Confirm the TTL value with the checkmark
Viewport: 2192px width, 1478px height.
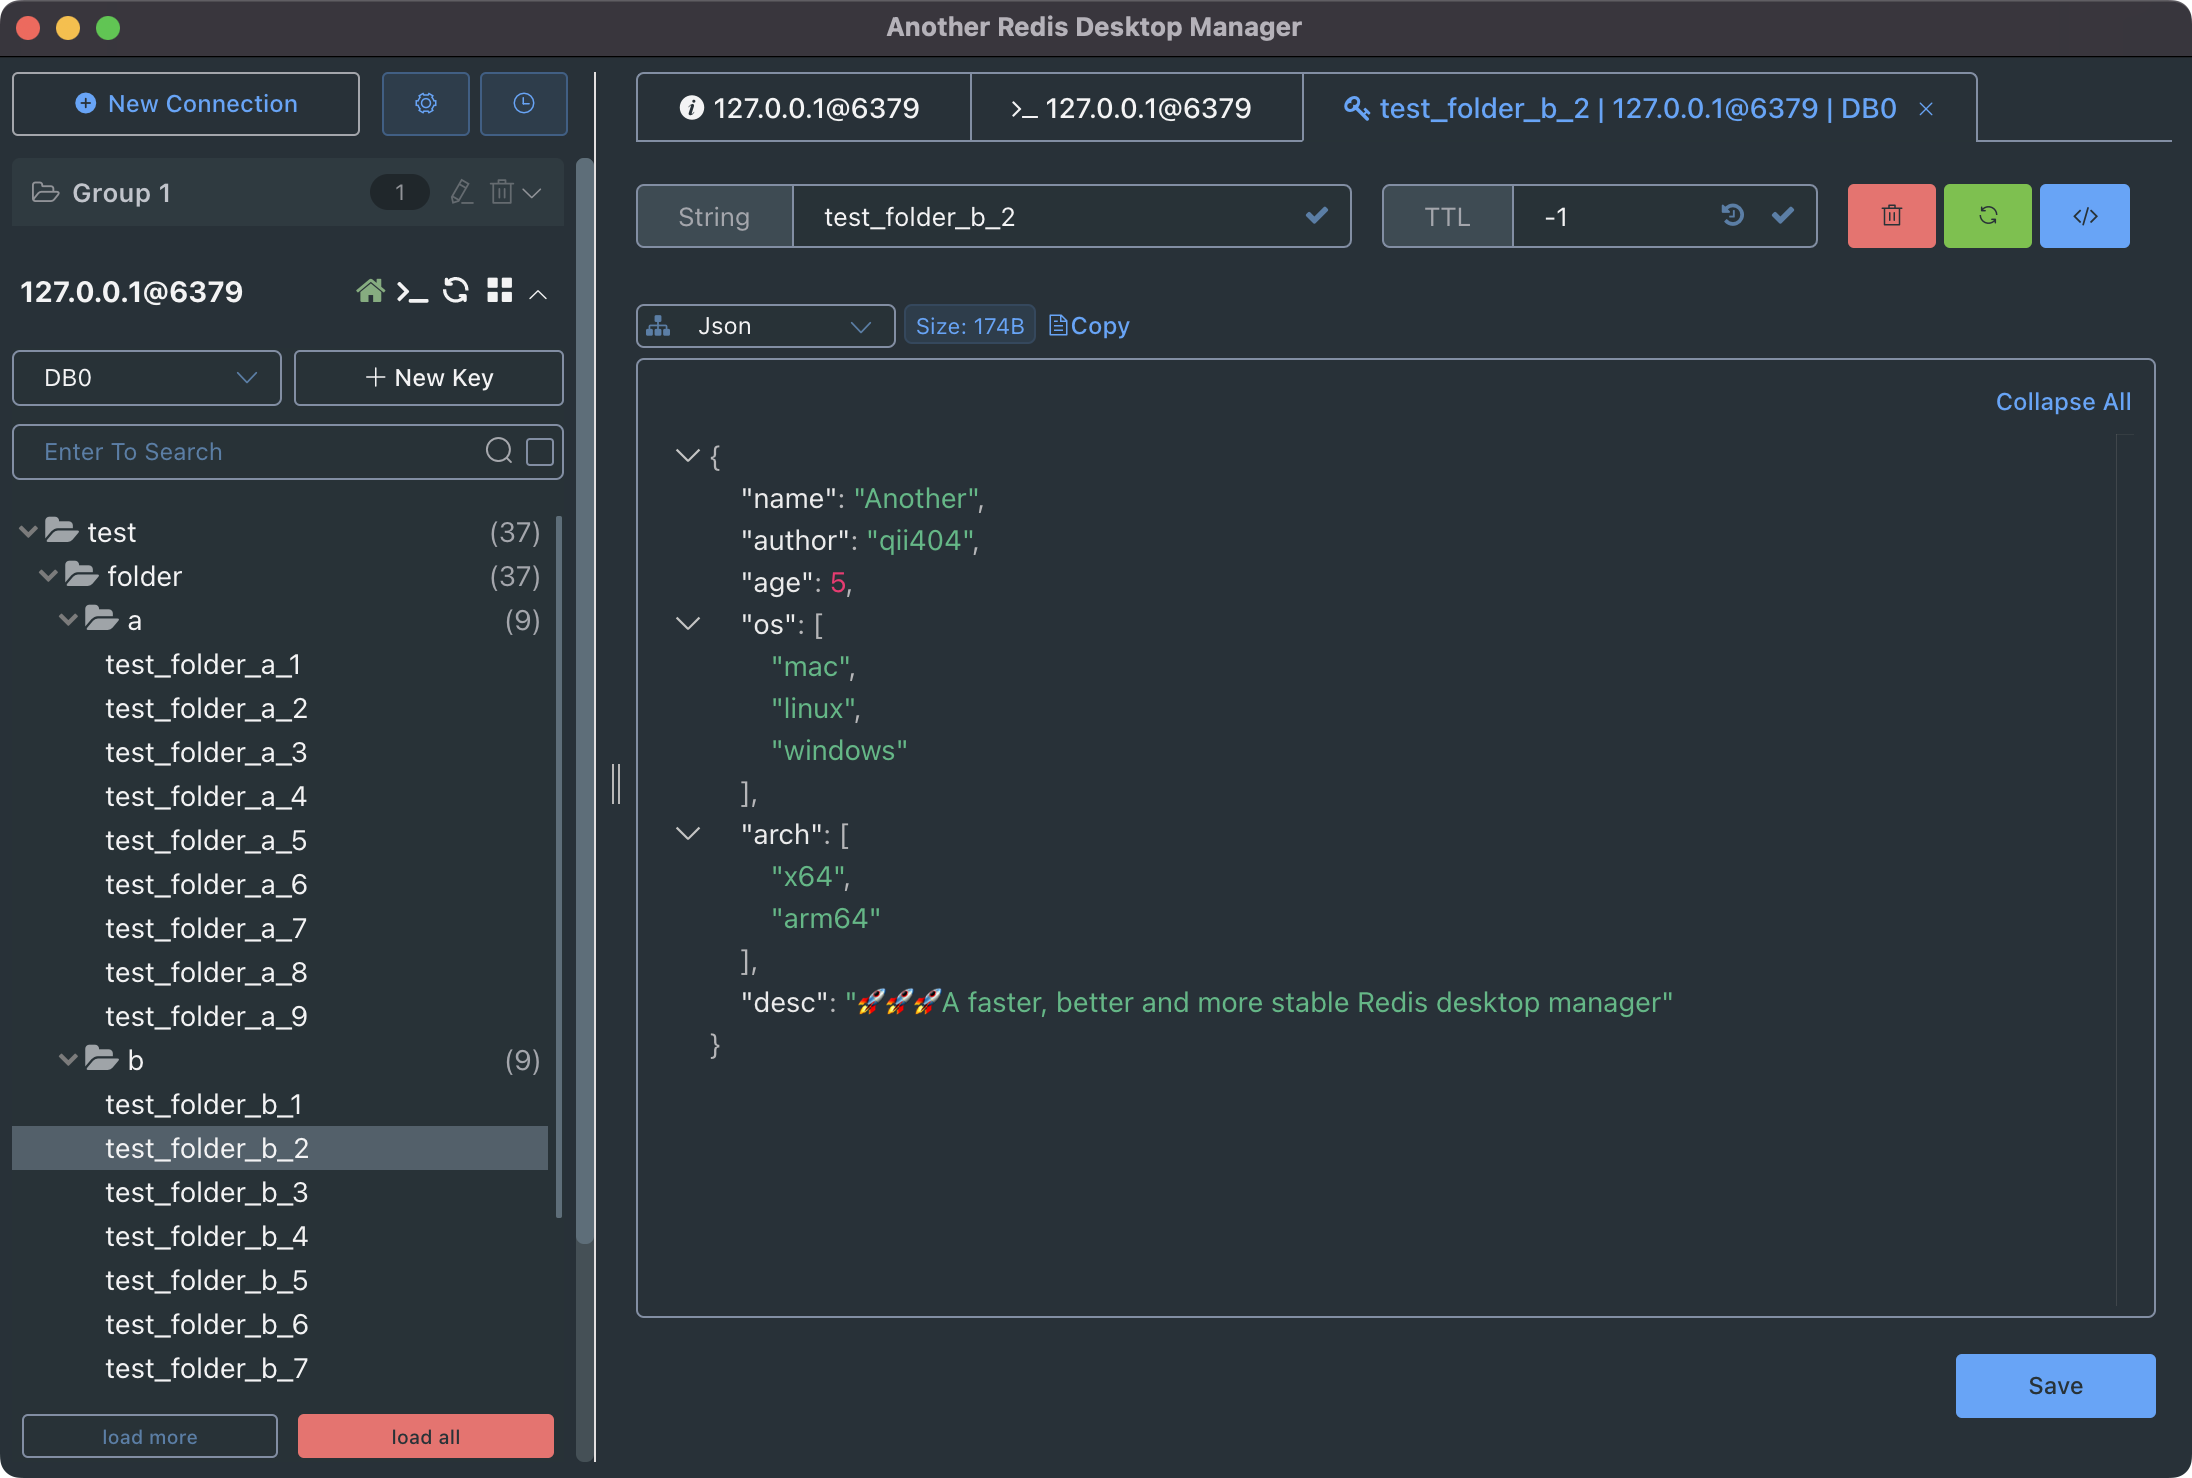pyautogui.click(x=1783, y=215)
